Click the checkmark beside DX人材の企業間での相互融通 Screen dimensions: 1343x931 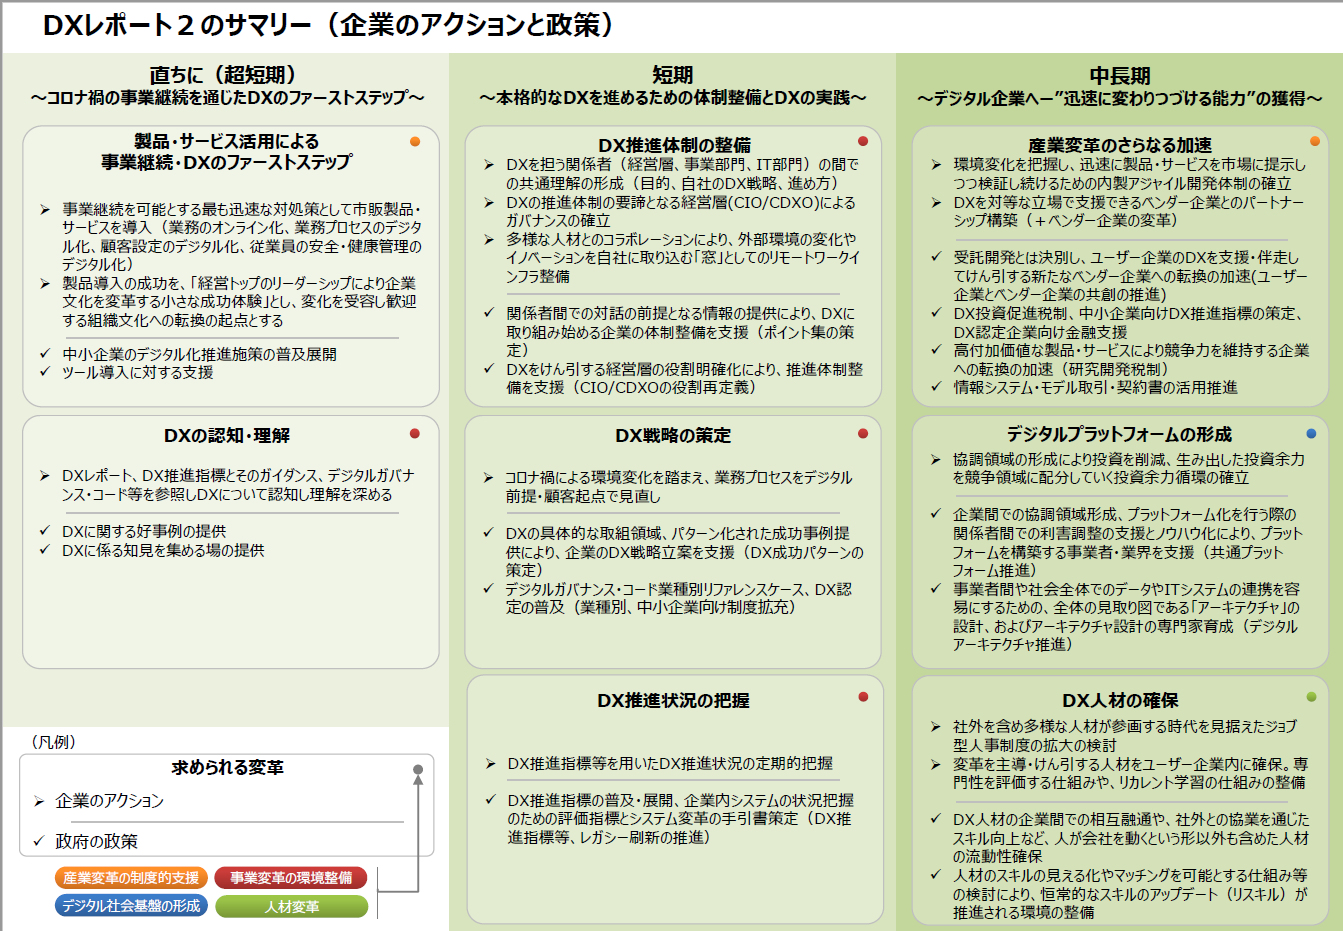pos(936,819)
